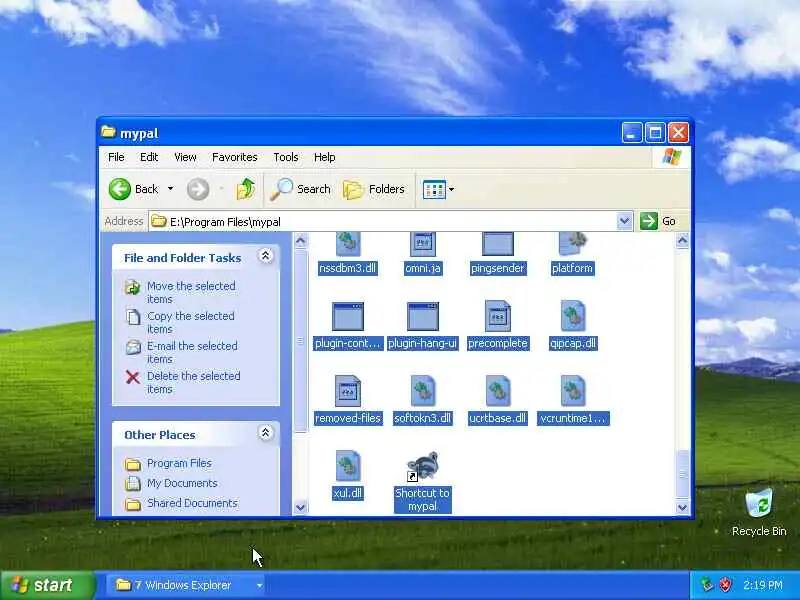Go to Program Files in Other Places
This screenshot has height=600, width=800.
click(x=179, y=463)
